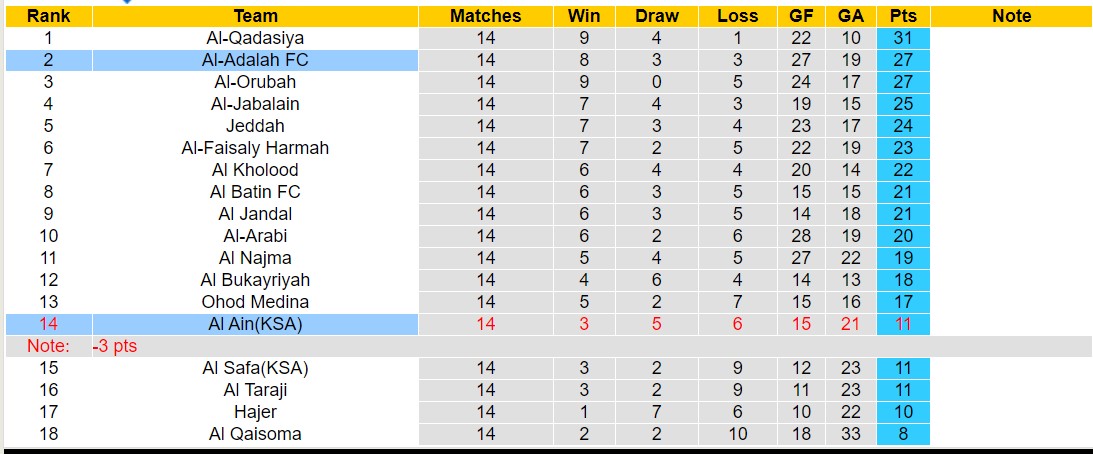The image size is (1093, 454).
Task: Click the Team column header
Action: coord(255,16)
